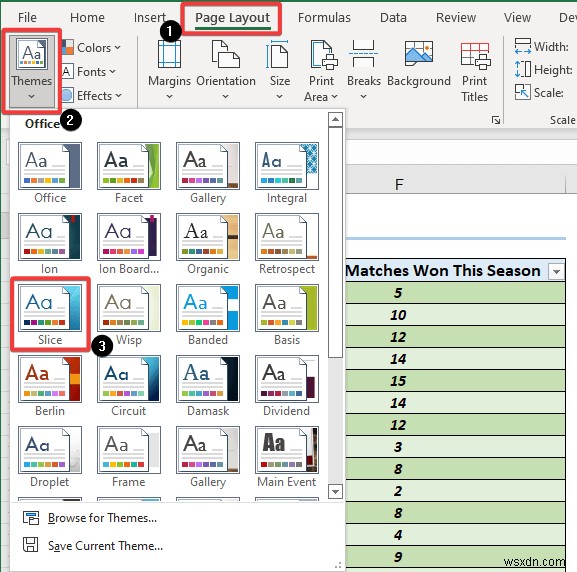Select the cell with value 4
The image size is (577, 572).
pyautogui.click(x=455, y=534)
